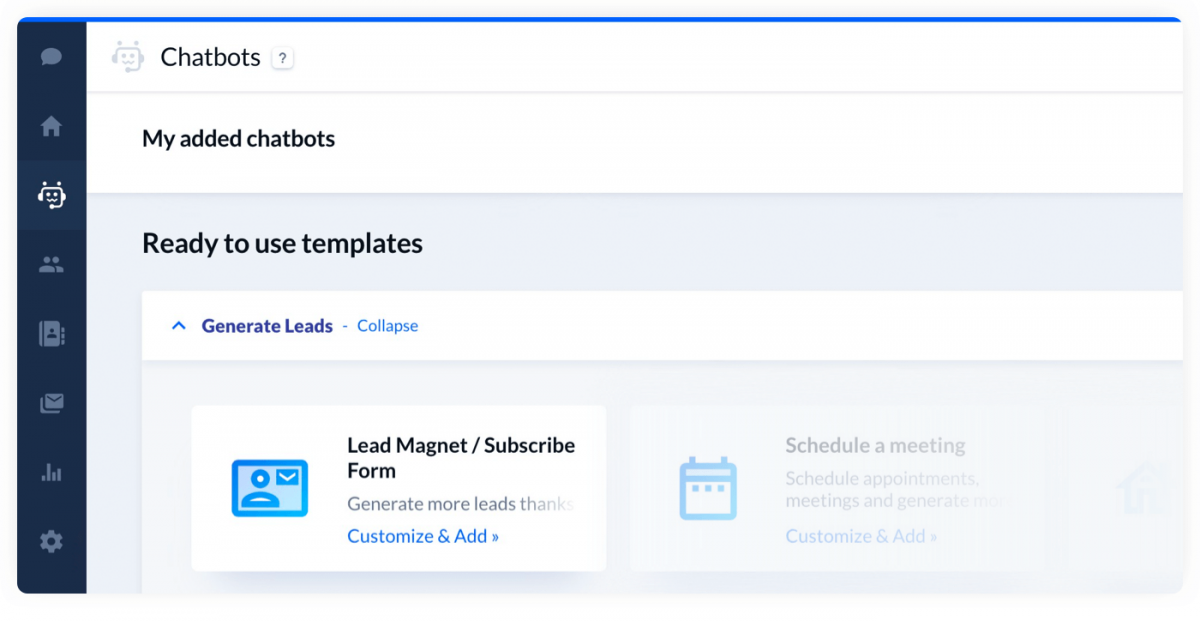Open the settings gear icon

pos(51,542)
